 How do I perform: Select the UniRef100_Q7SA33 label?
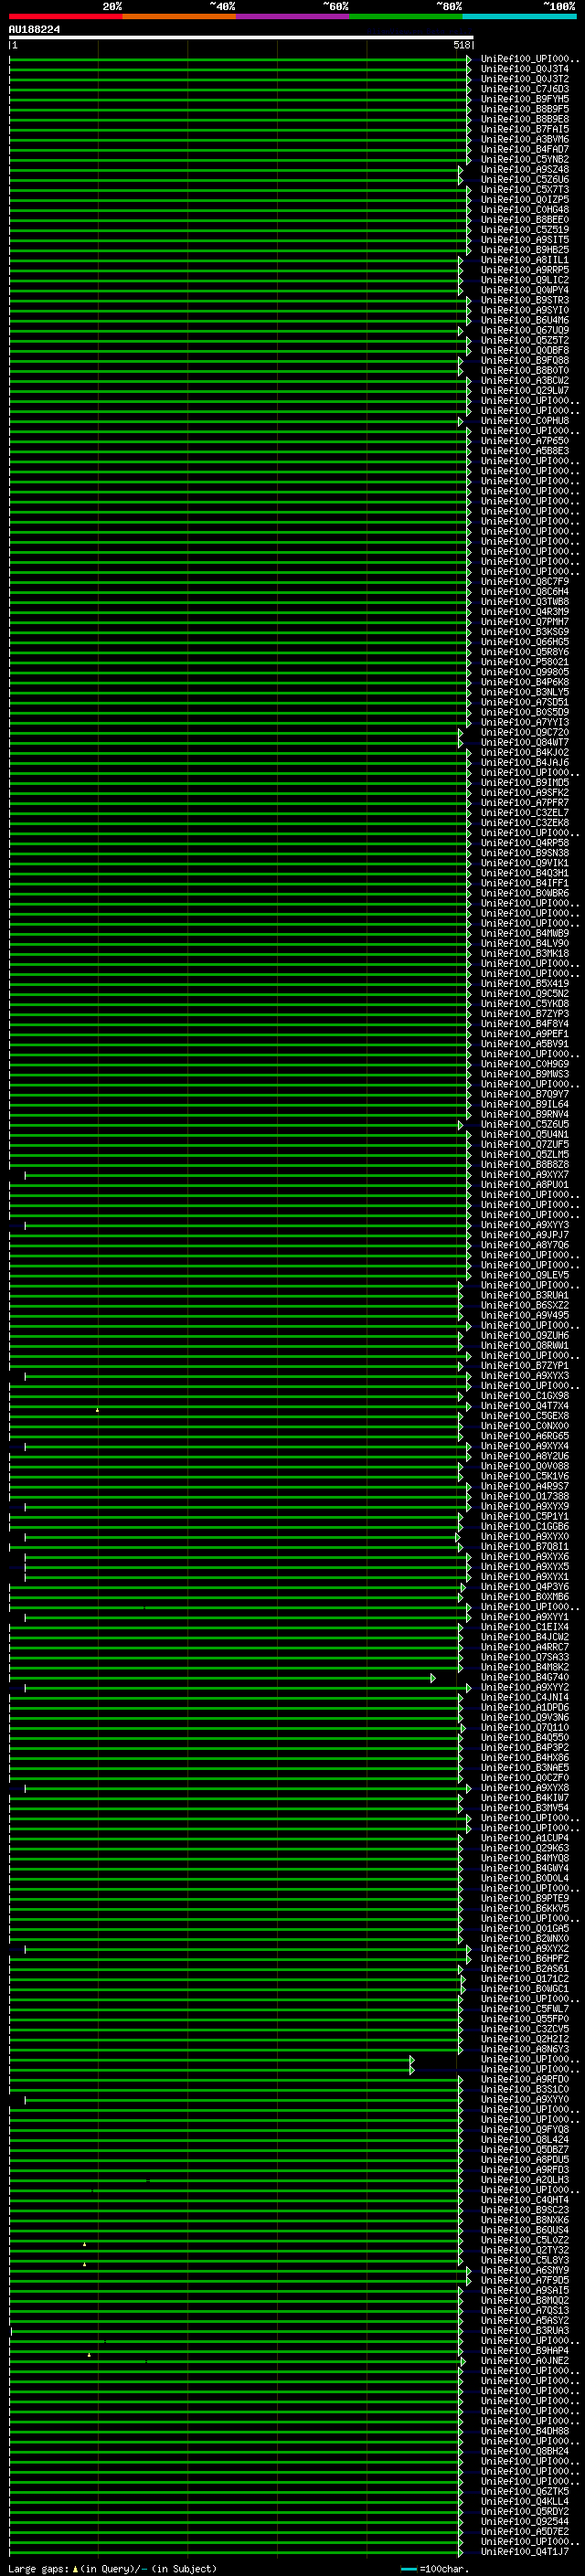point(525,1657)
